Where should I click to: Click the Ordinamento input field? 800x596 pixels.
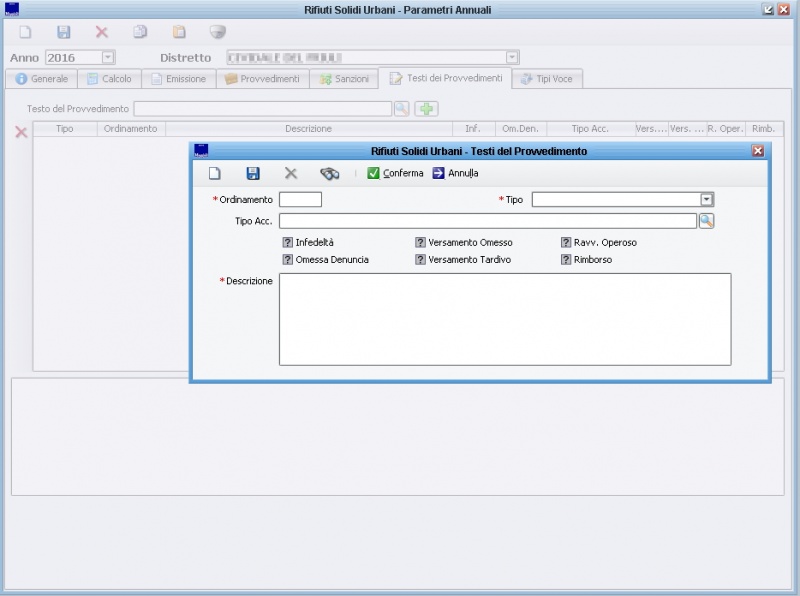pos(300,200)
